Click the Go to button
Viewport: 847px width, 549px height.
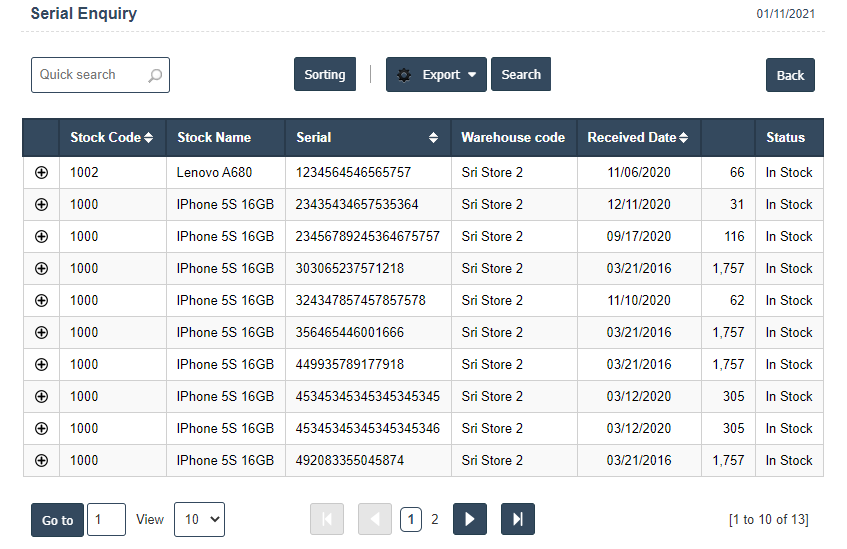tap(57, 520)
